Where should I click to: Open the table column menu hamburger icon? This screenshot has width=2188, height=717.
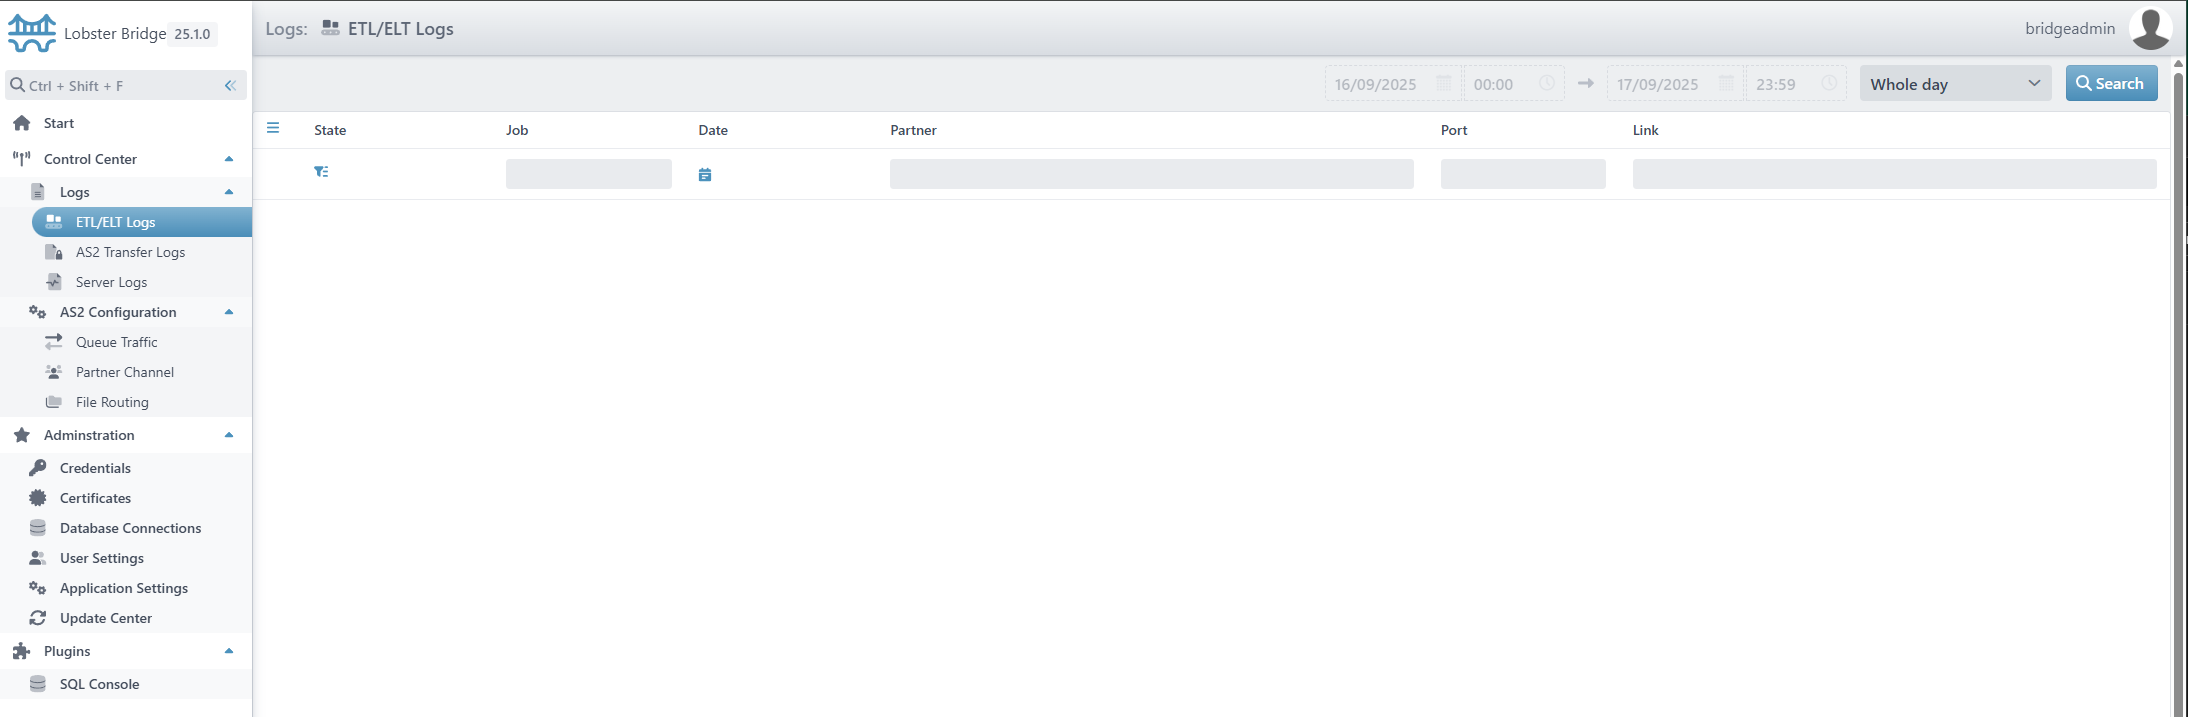(x=273, y=128)
